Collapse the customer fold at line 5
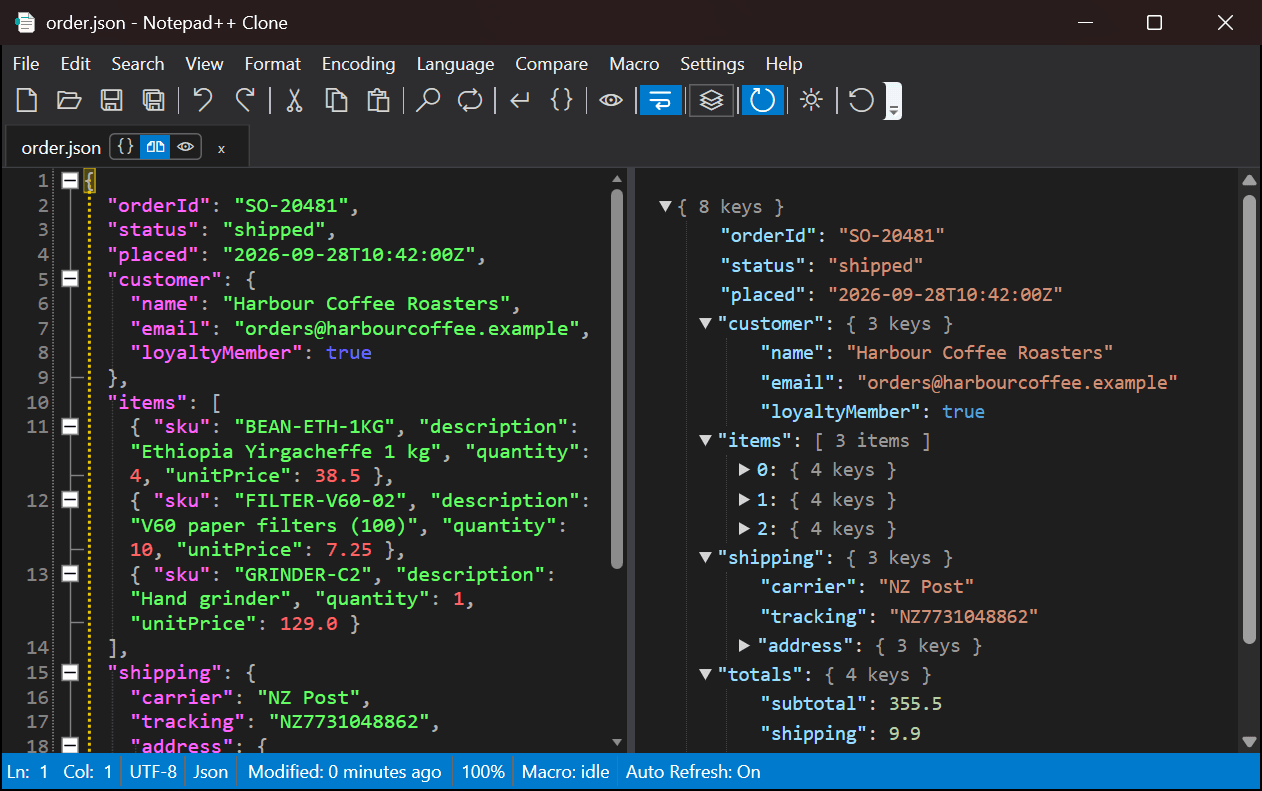Screen dimensions: 1262x791 (x=70, y=279)
